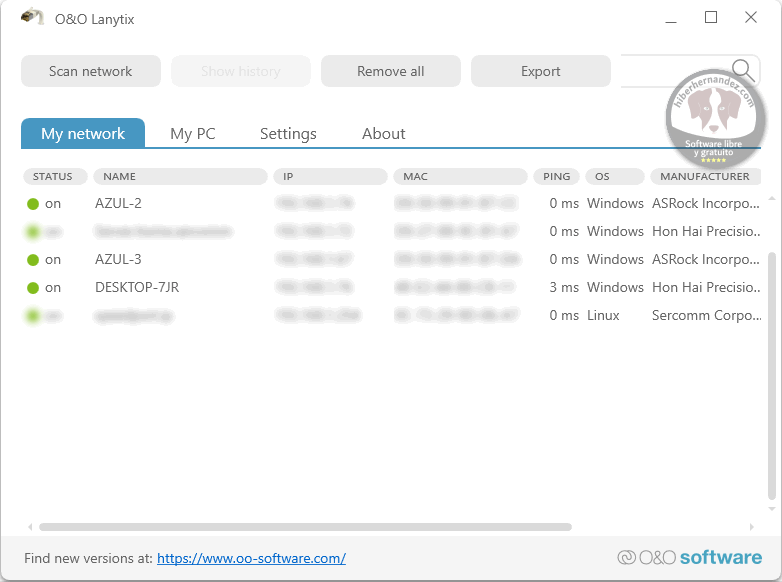Click the O&O software logo
782x582 pixels.
pos(689,557)
